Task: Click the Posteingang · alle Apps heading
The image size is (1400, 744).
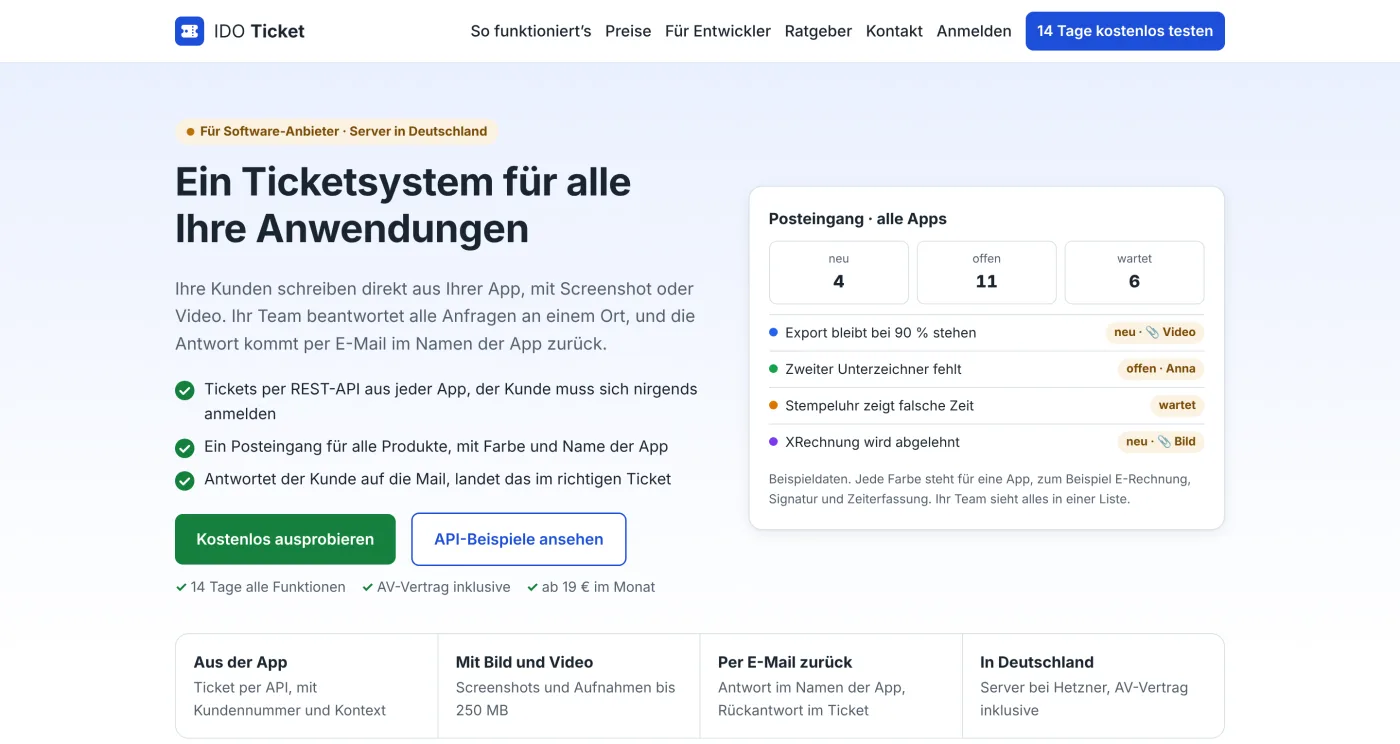Action: [x=858, y=219]
